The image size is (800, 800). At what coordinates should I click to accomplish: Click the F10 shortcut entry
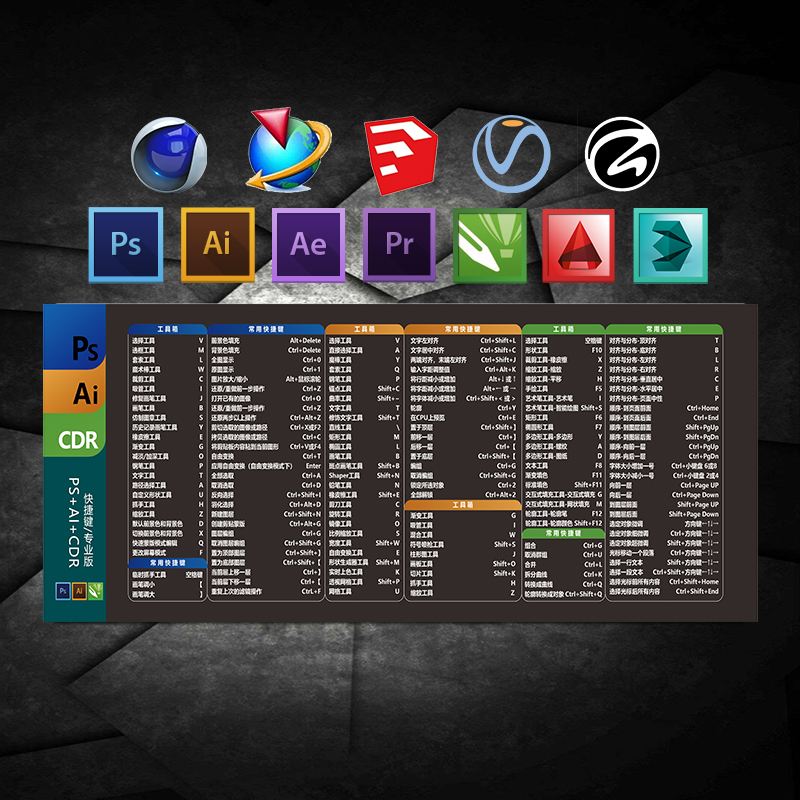click(x=596, y=351)
